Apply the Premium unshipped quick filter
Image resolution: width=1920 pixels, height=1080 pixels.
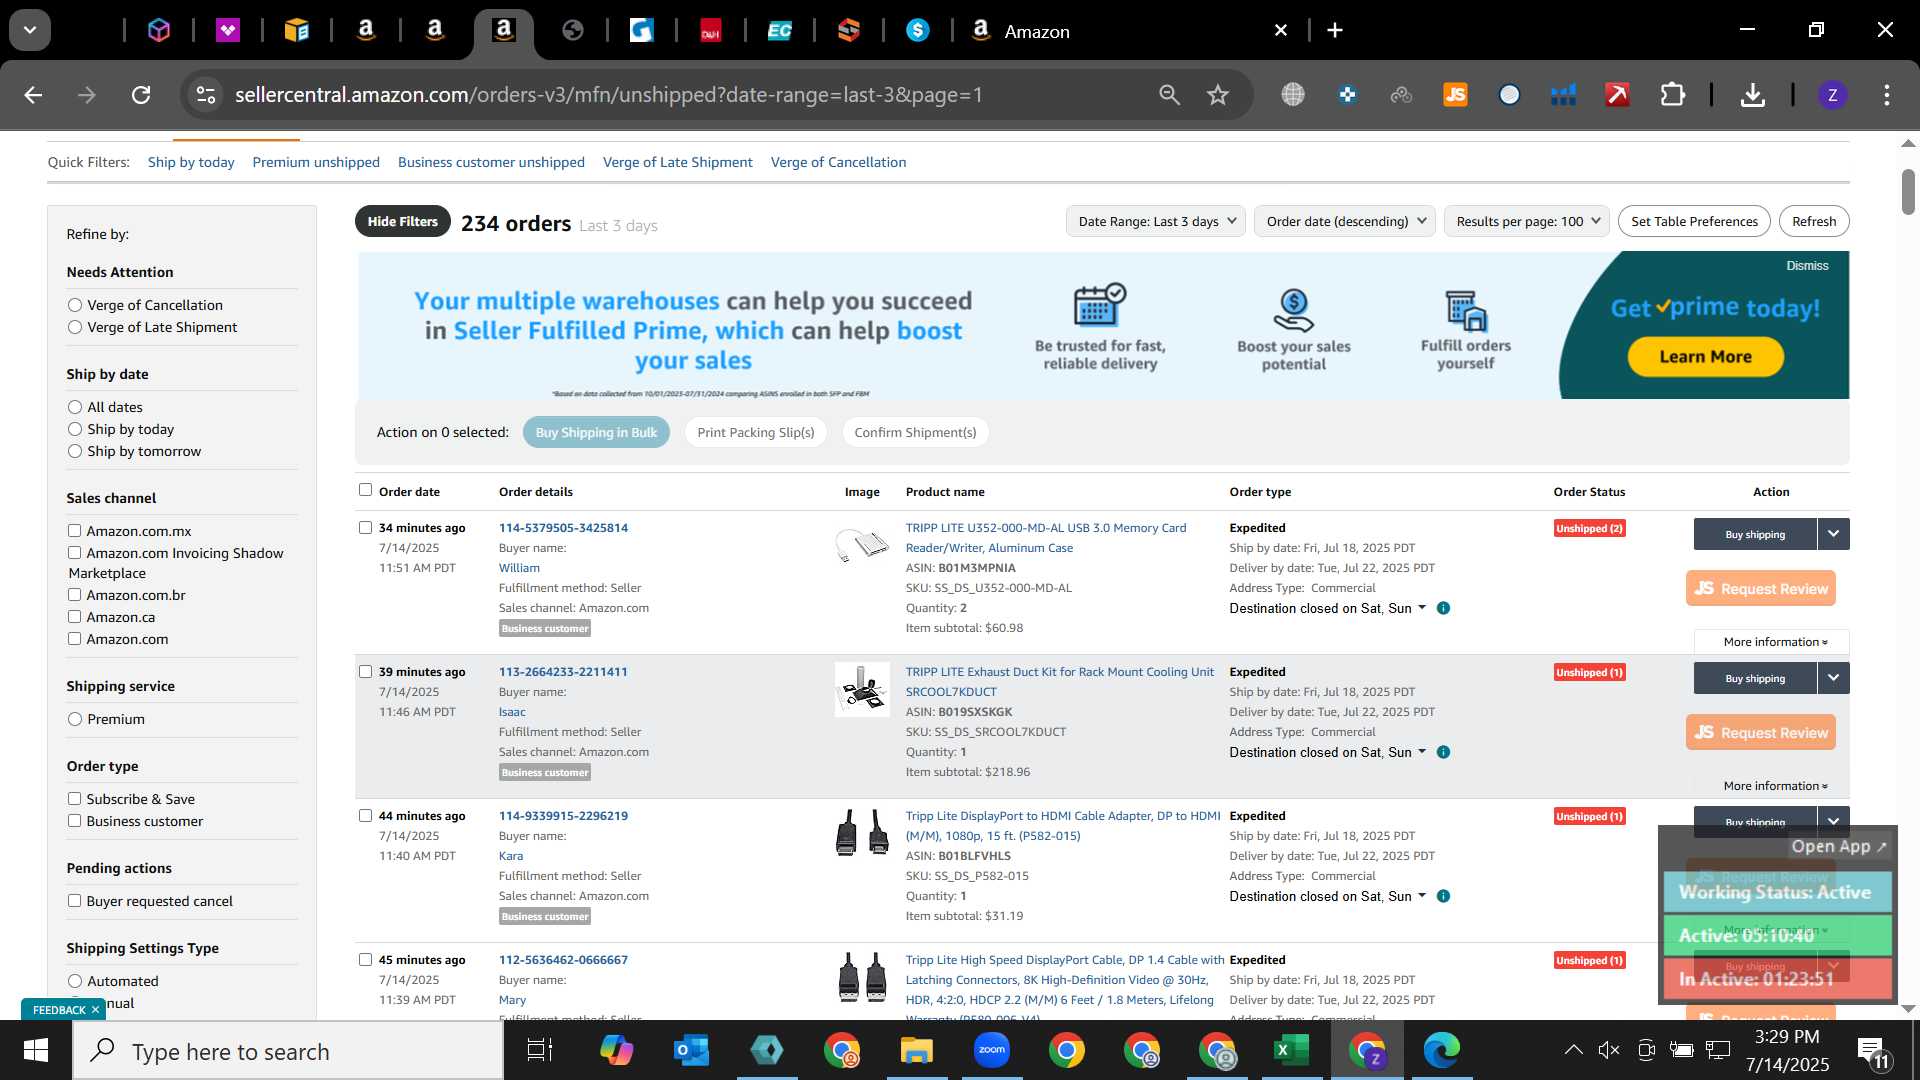[x=316, y=162]
